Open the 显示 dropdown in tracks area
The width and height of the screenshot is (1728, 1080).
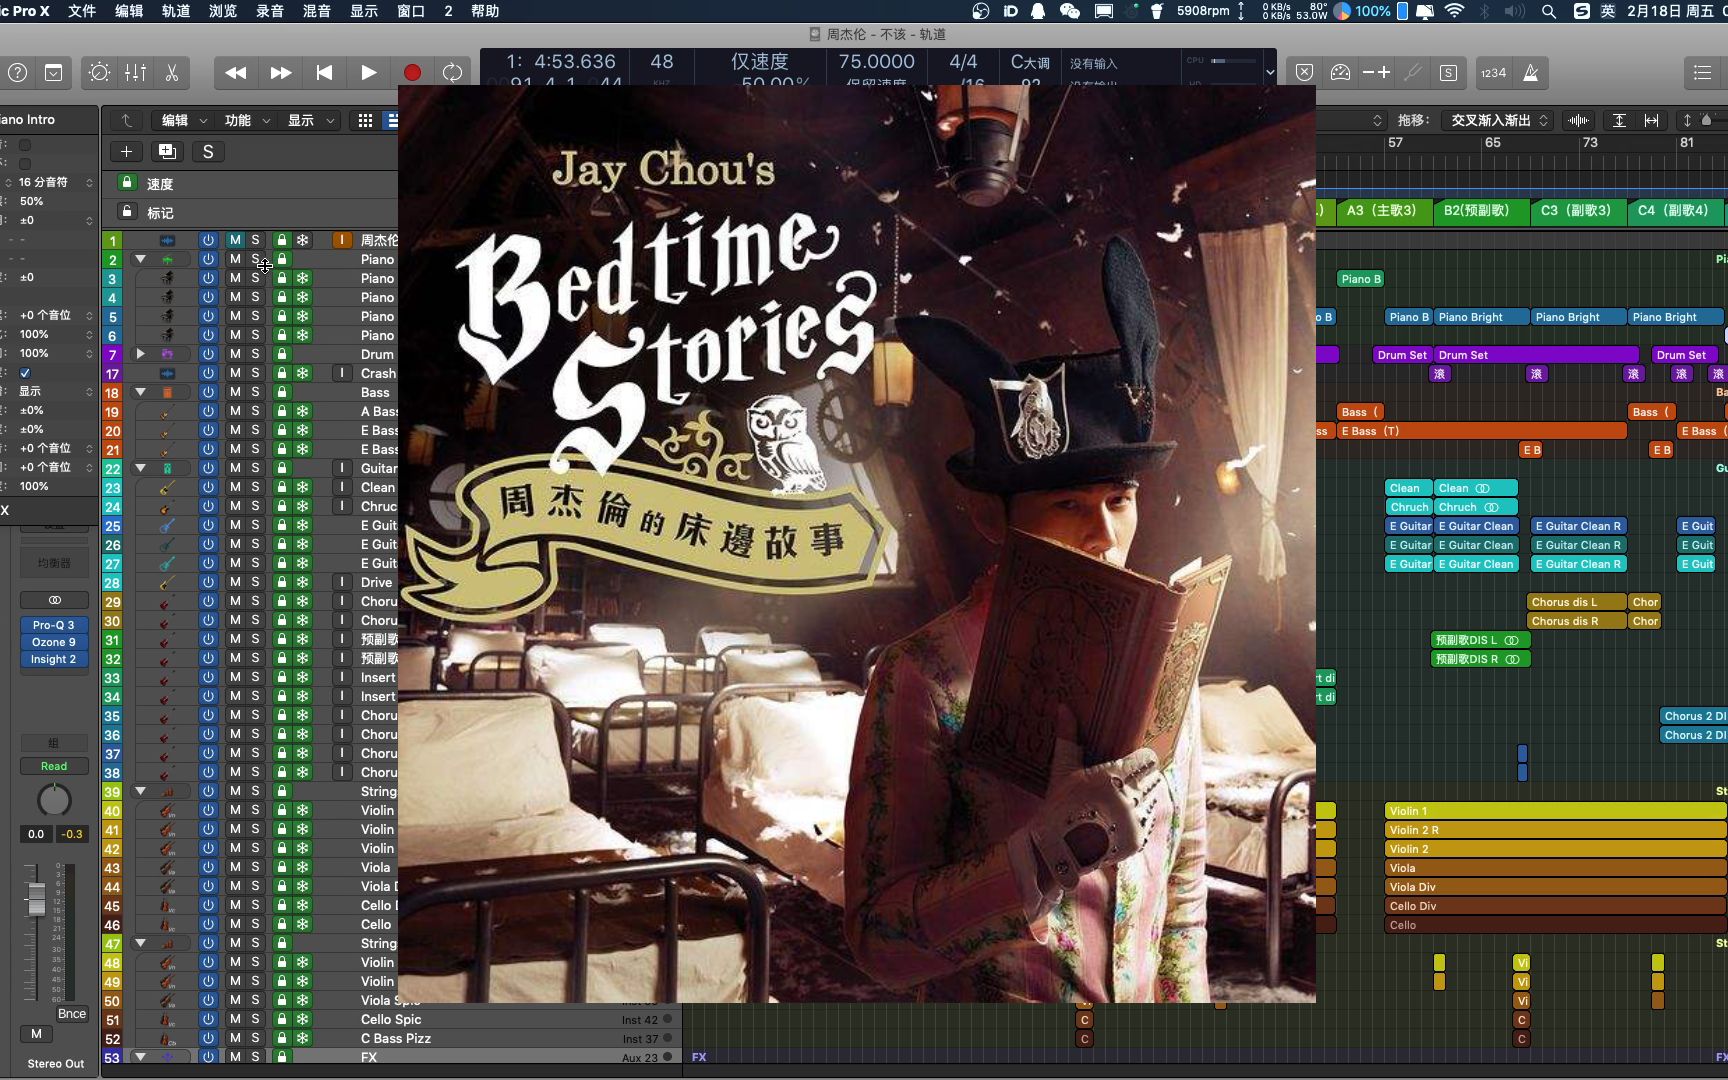click(x=311, y=120)
